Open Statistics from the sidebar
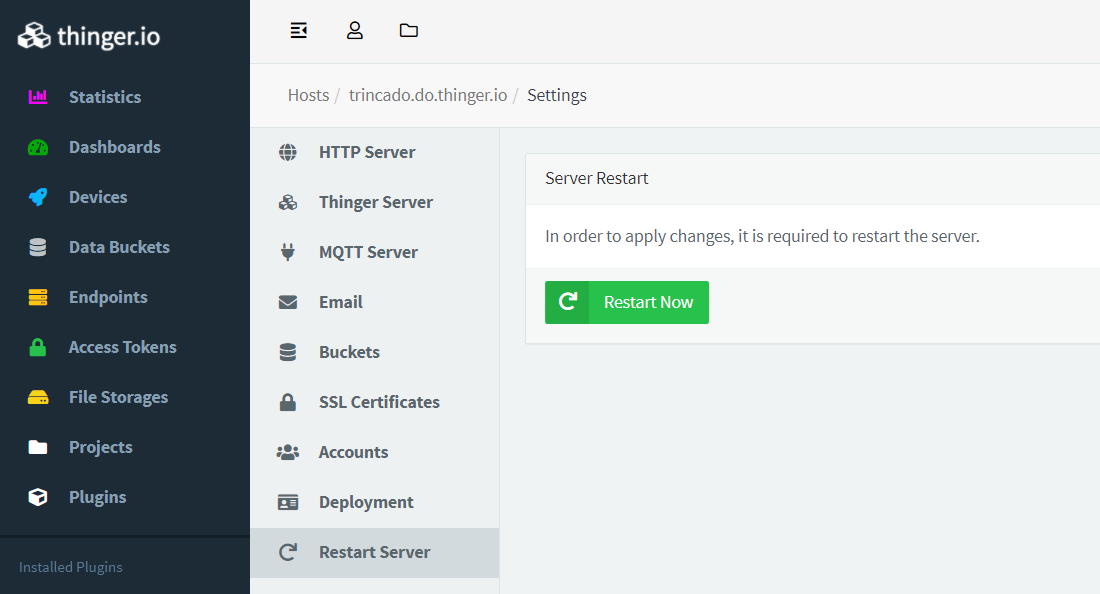Image resolution: width=1100 pixels, height=594 pixels. pos(104,97)
